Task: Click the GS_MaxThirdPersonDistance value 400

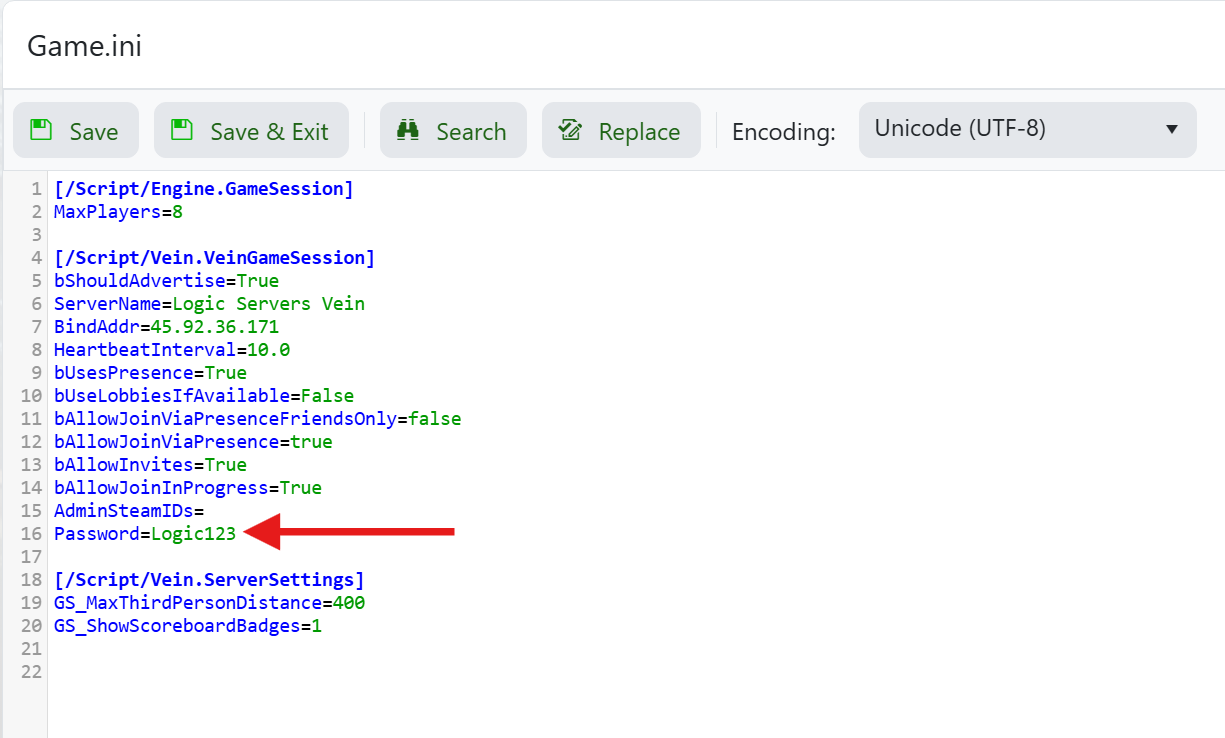Action: point(349,603)
